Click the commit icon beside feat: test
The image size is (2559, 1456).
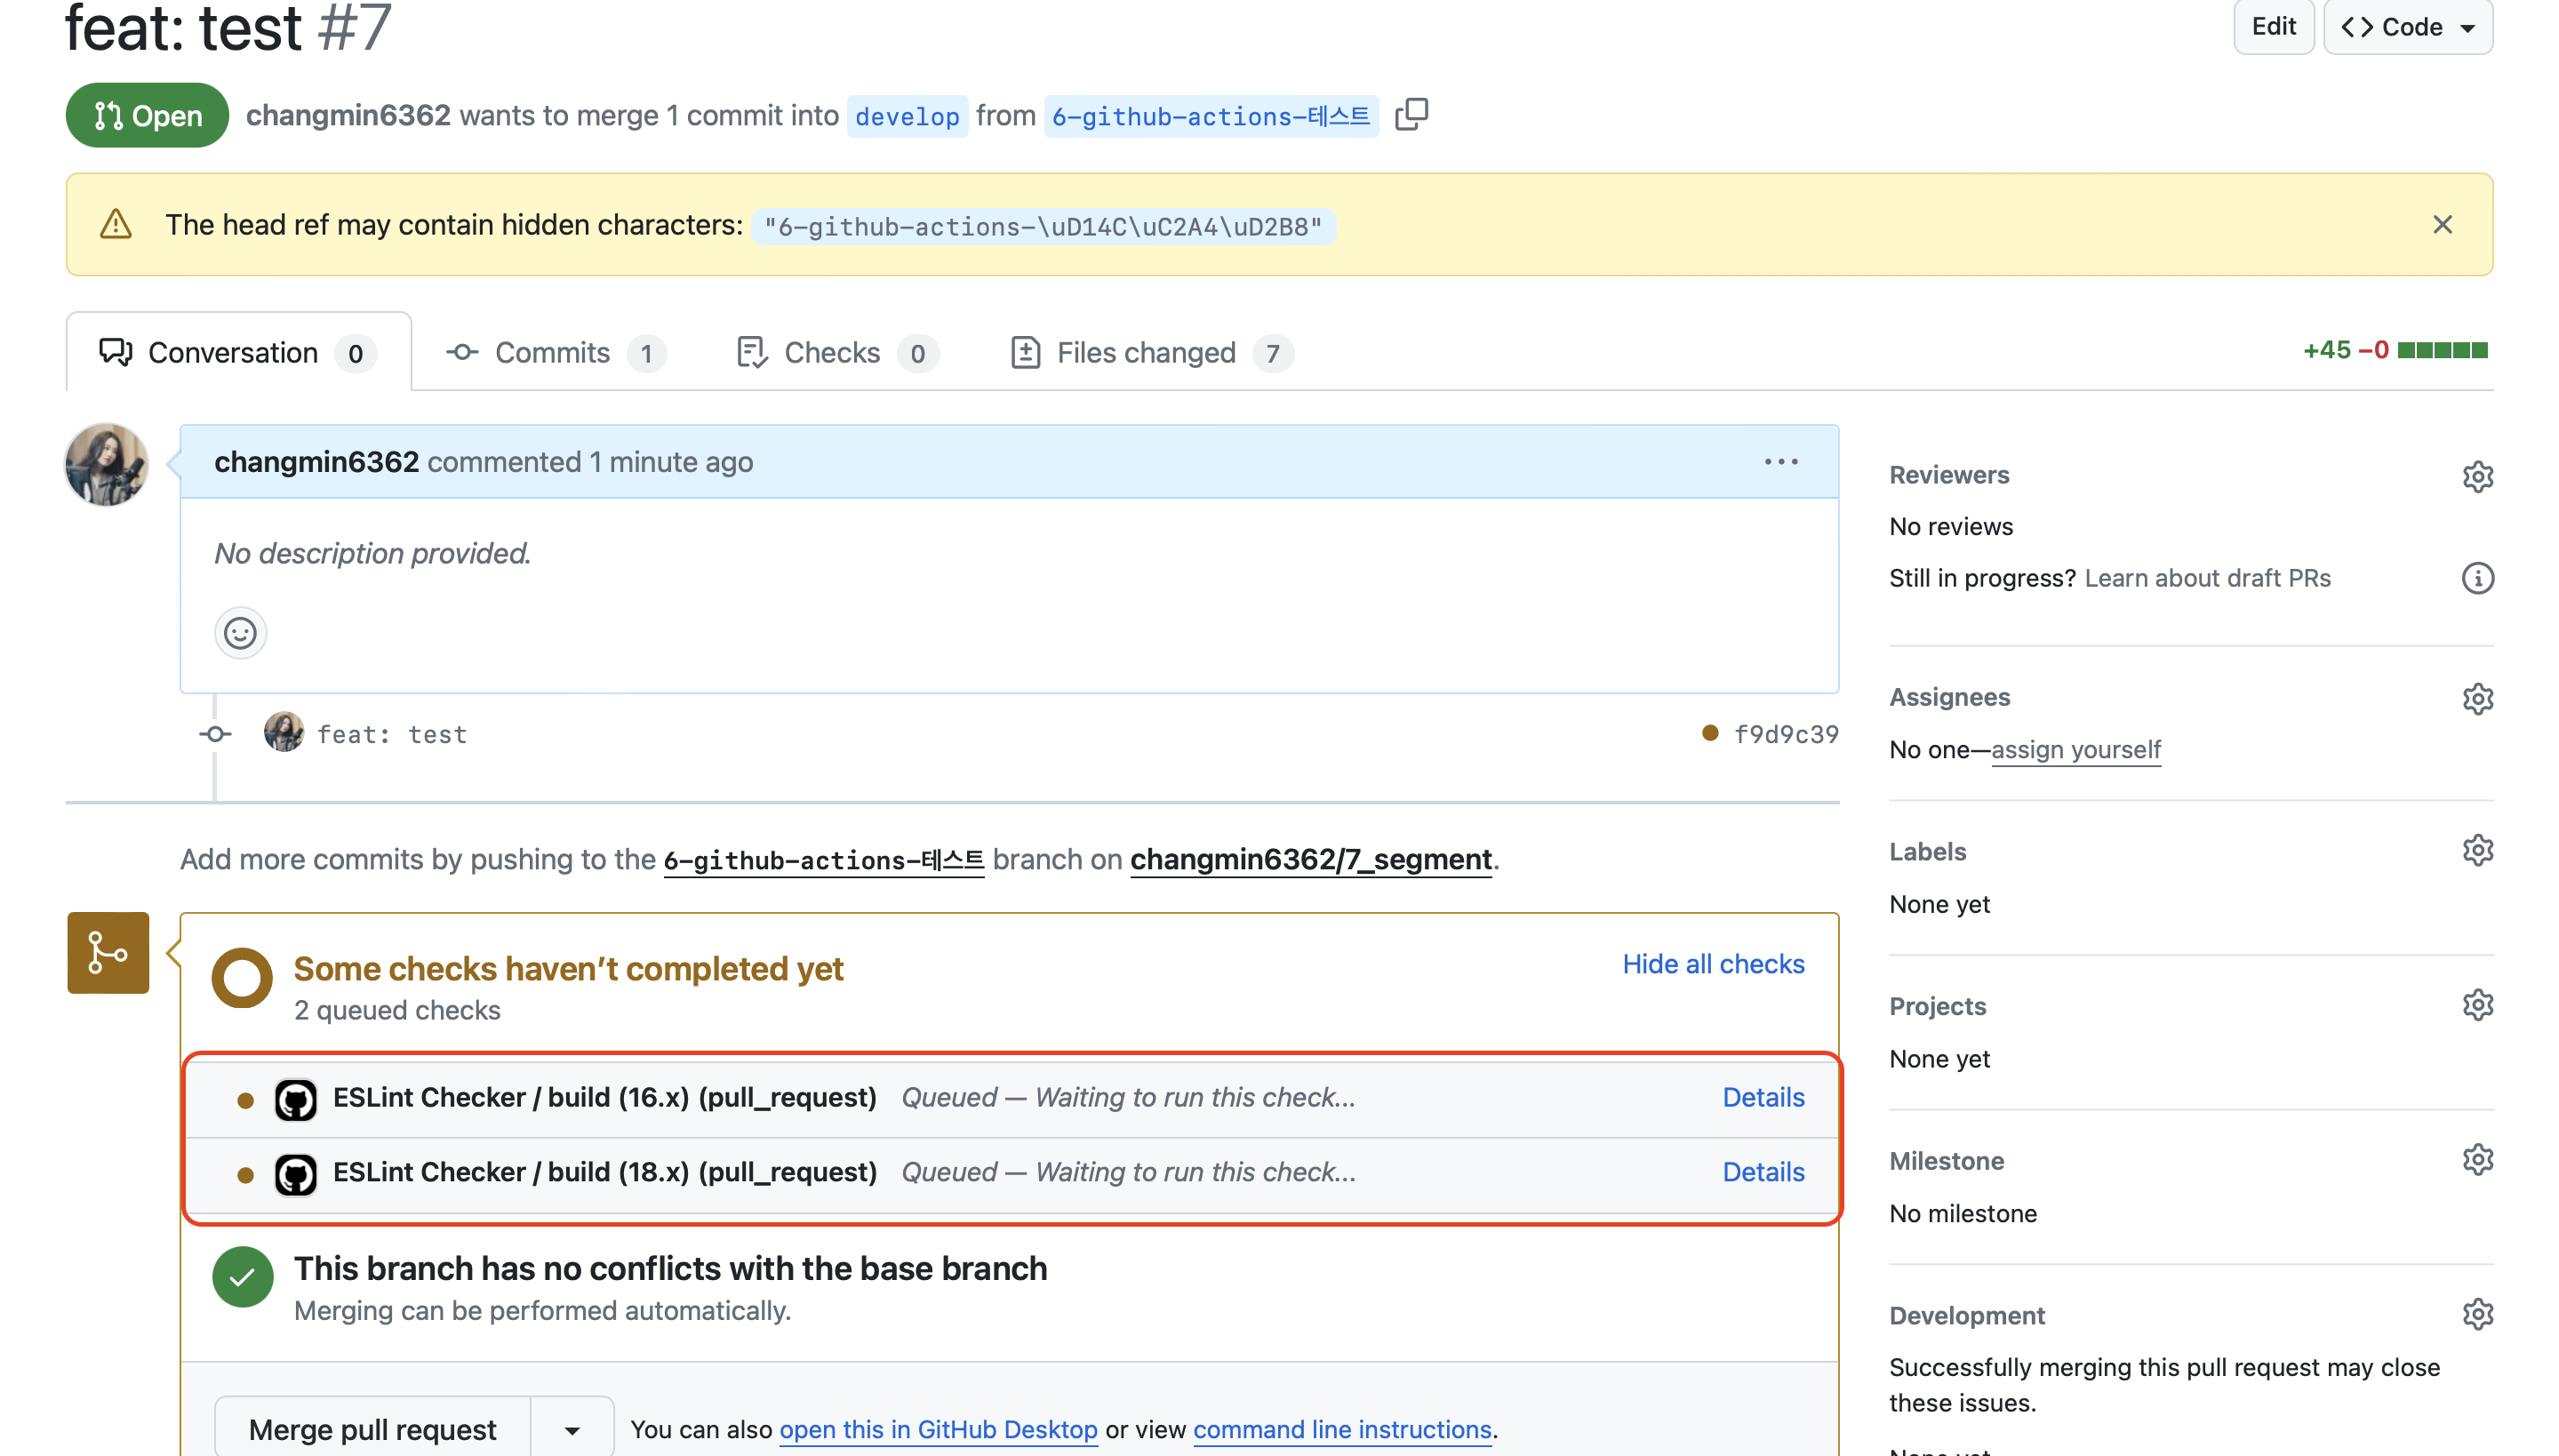(213, 733)
